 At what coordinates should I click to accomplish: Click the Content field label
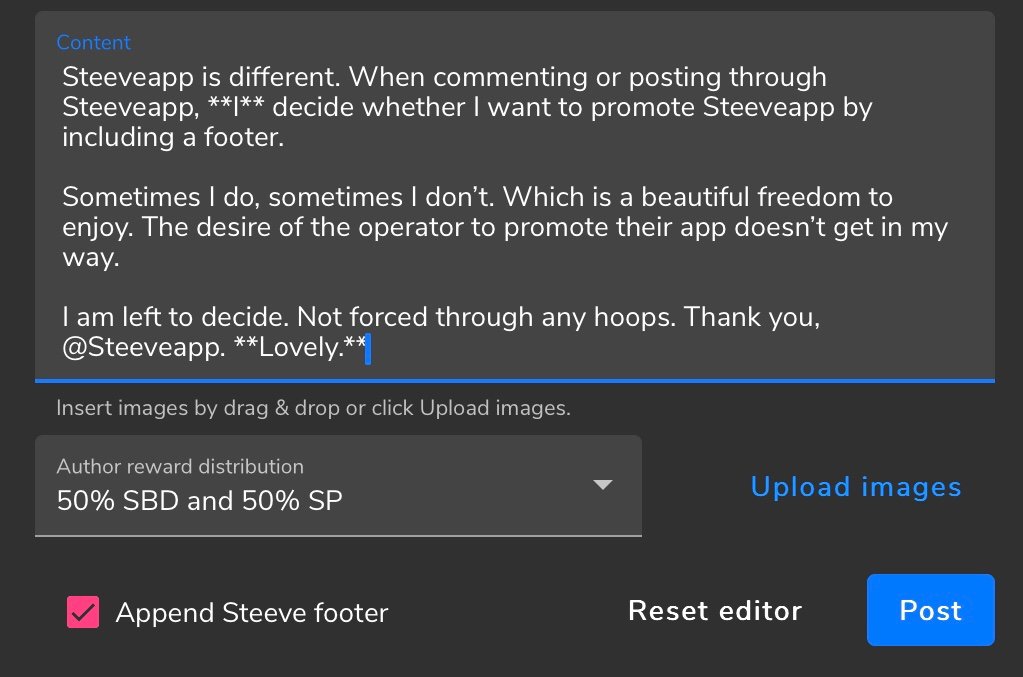93,42
